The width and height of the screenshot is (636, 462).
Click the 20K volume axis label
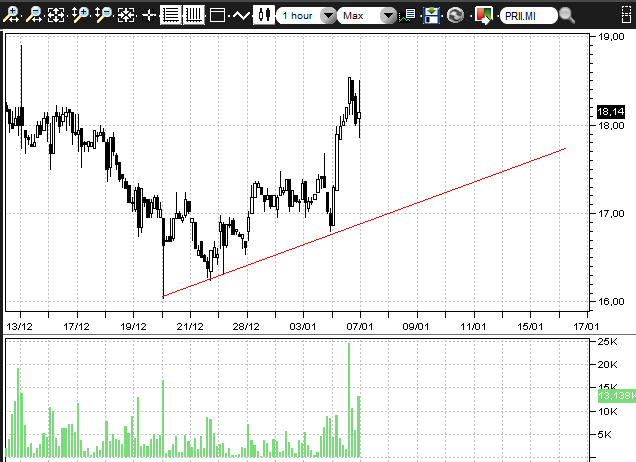(x=608, y=364)
